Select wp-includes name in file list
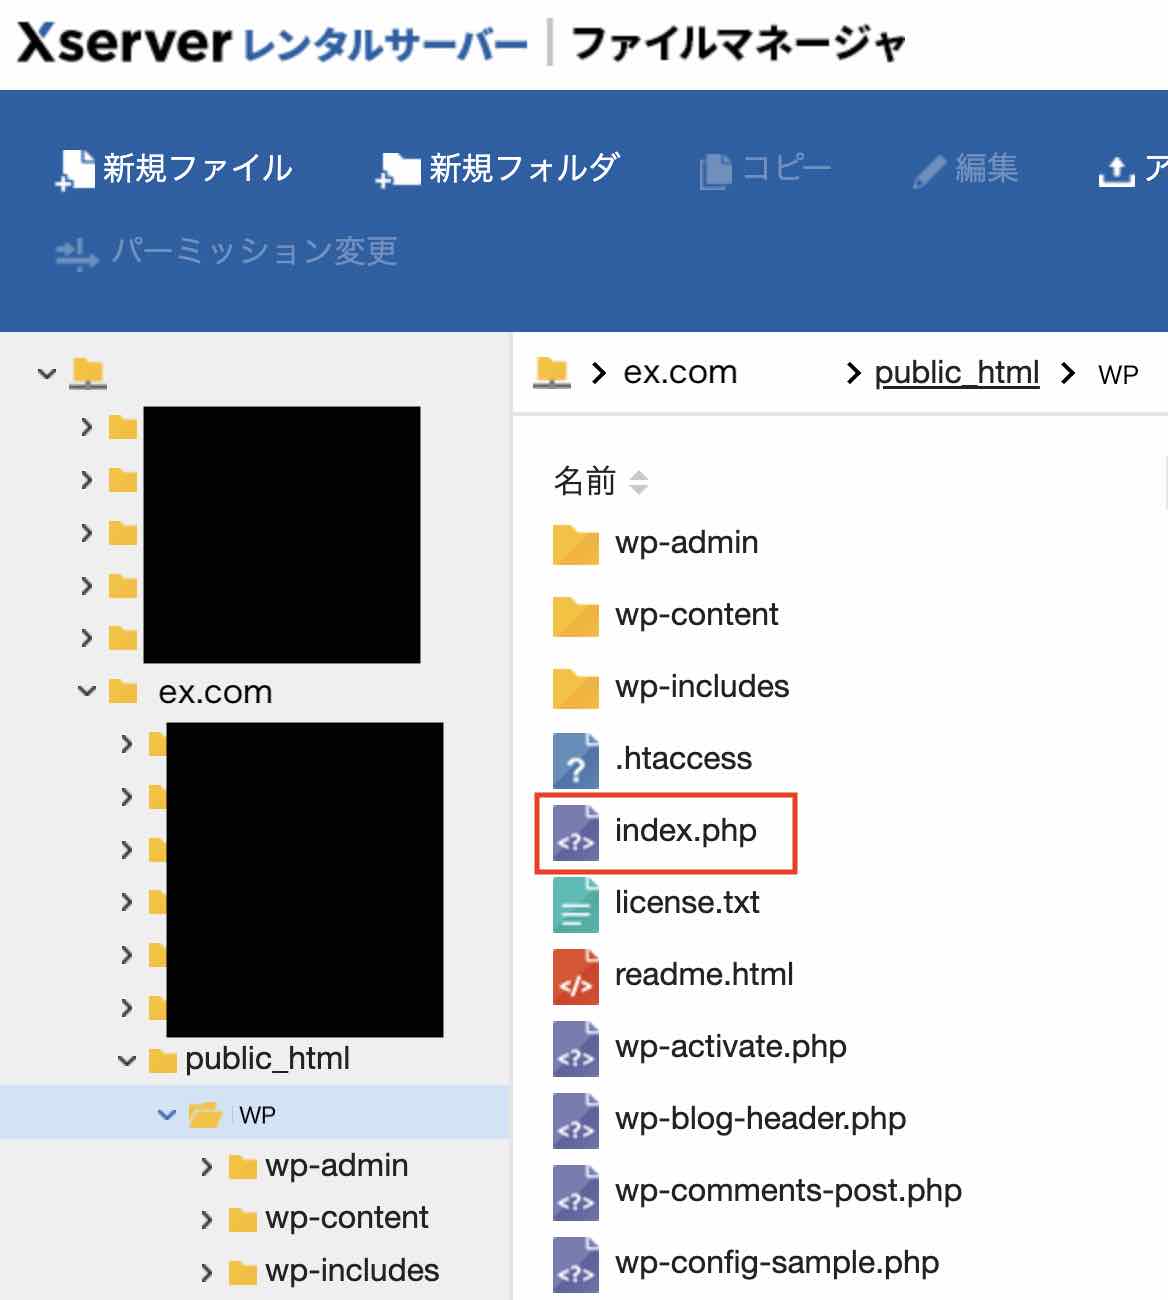The height and width of the screenshot is (1300, 1168). [702, 687]
